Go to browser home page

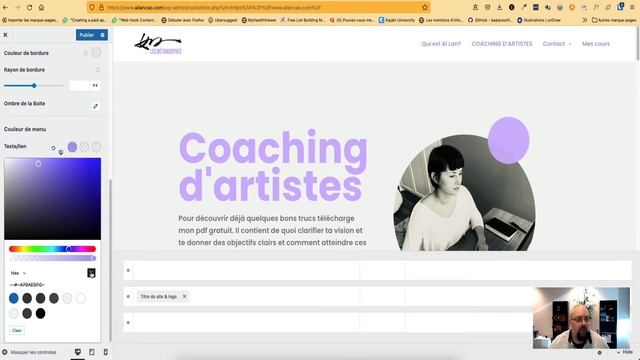tap(41, 7)
